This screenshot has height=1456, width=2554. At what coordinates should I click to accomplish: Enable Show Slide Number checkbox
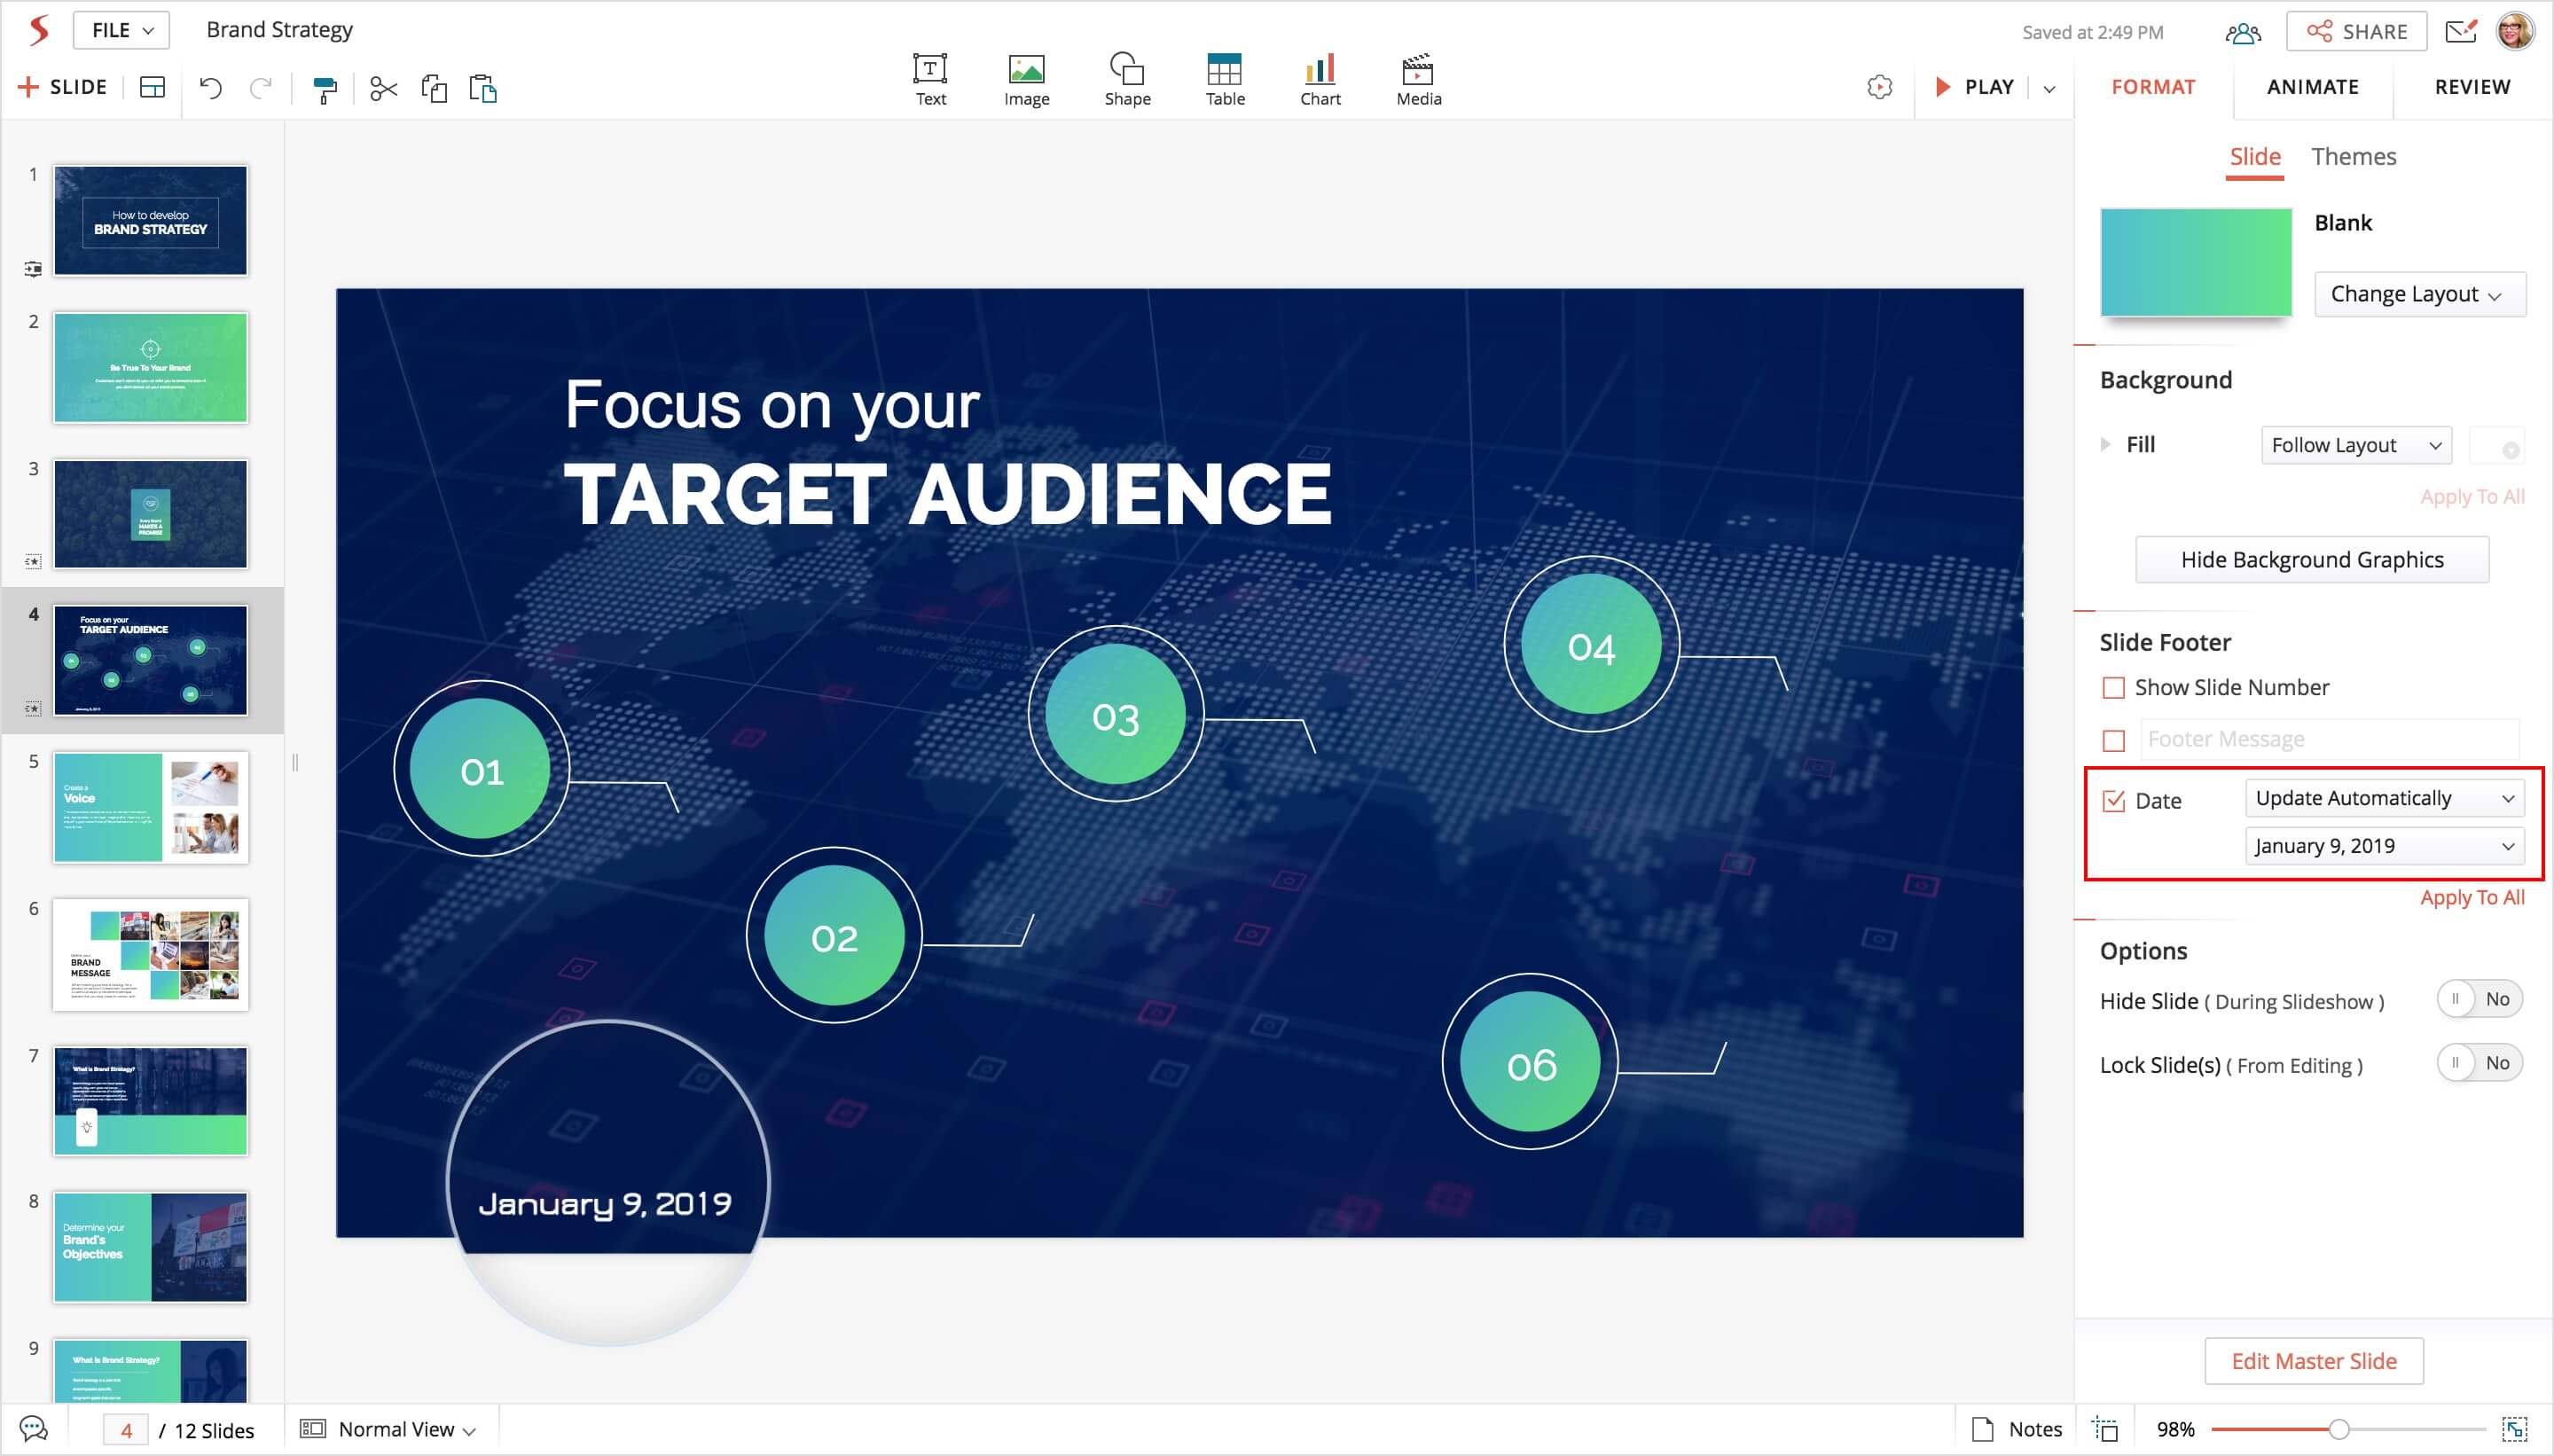pos(2113,688)
